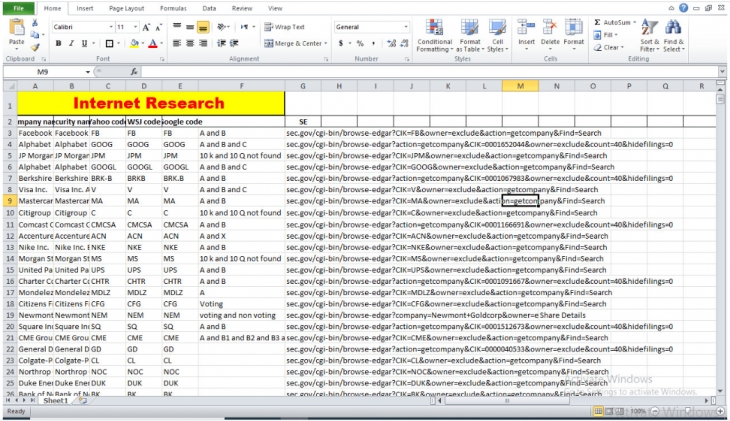The width and height of the screenshot is (730, 421).
Task: Expand the Number dialog launcher
Action: coord(407,59)
